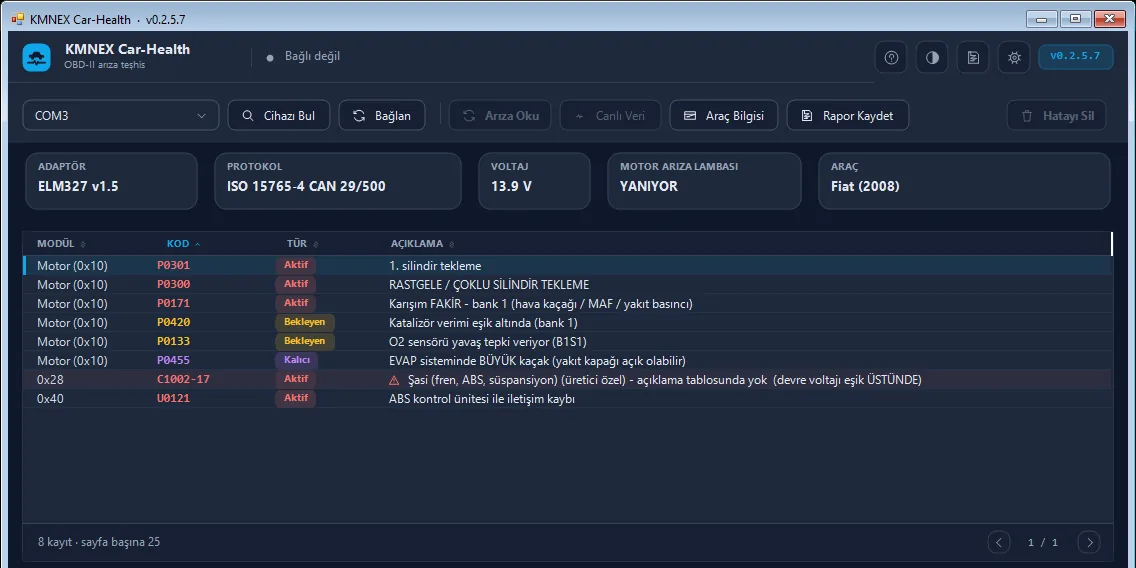Open settings gear icon

pos(1014,57)
